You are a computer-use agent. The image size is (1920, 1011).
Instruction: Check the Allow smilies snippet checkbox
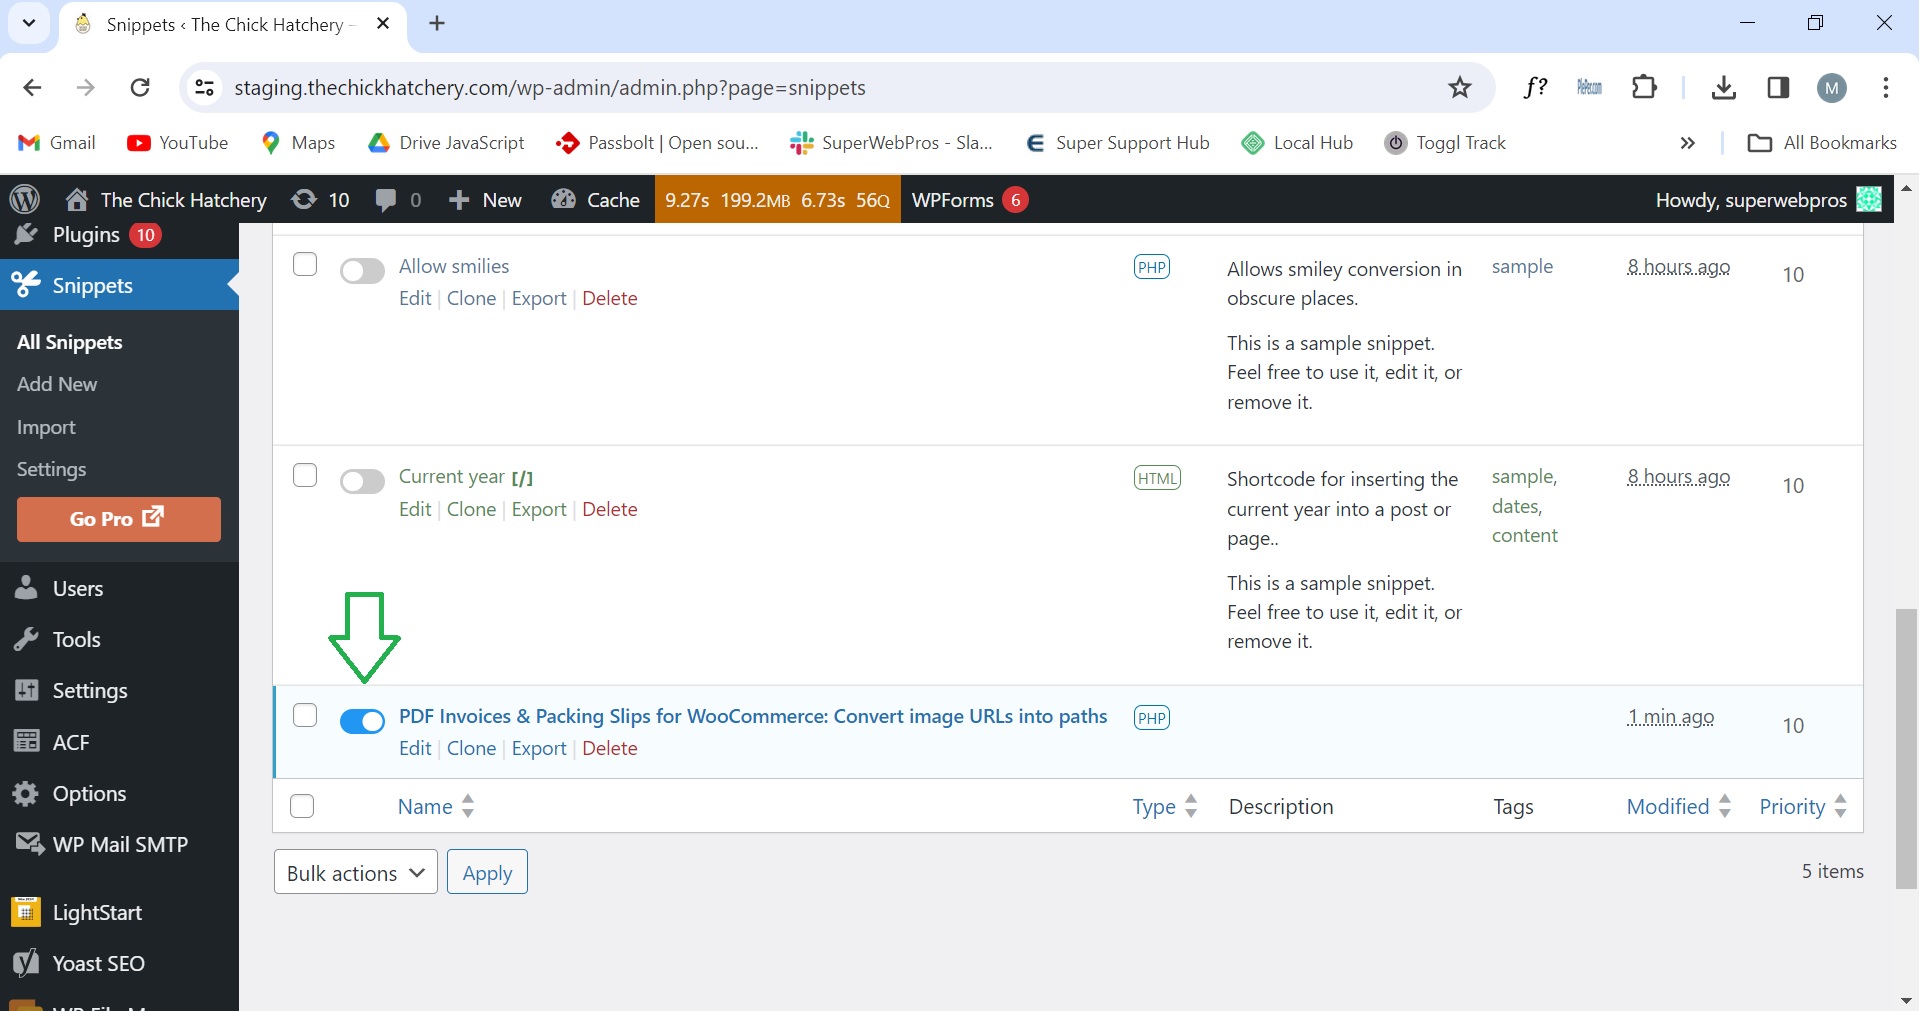click(305, 264)
